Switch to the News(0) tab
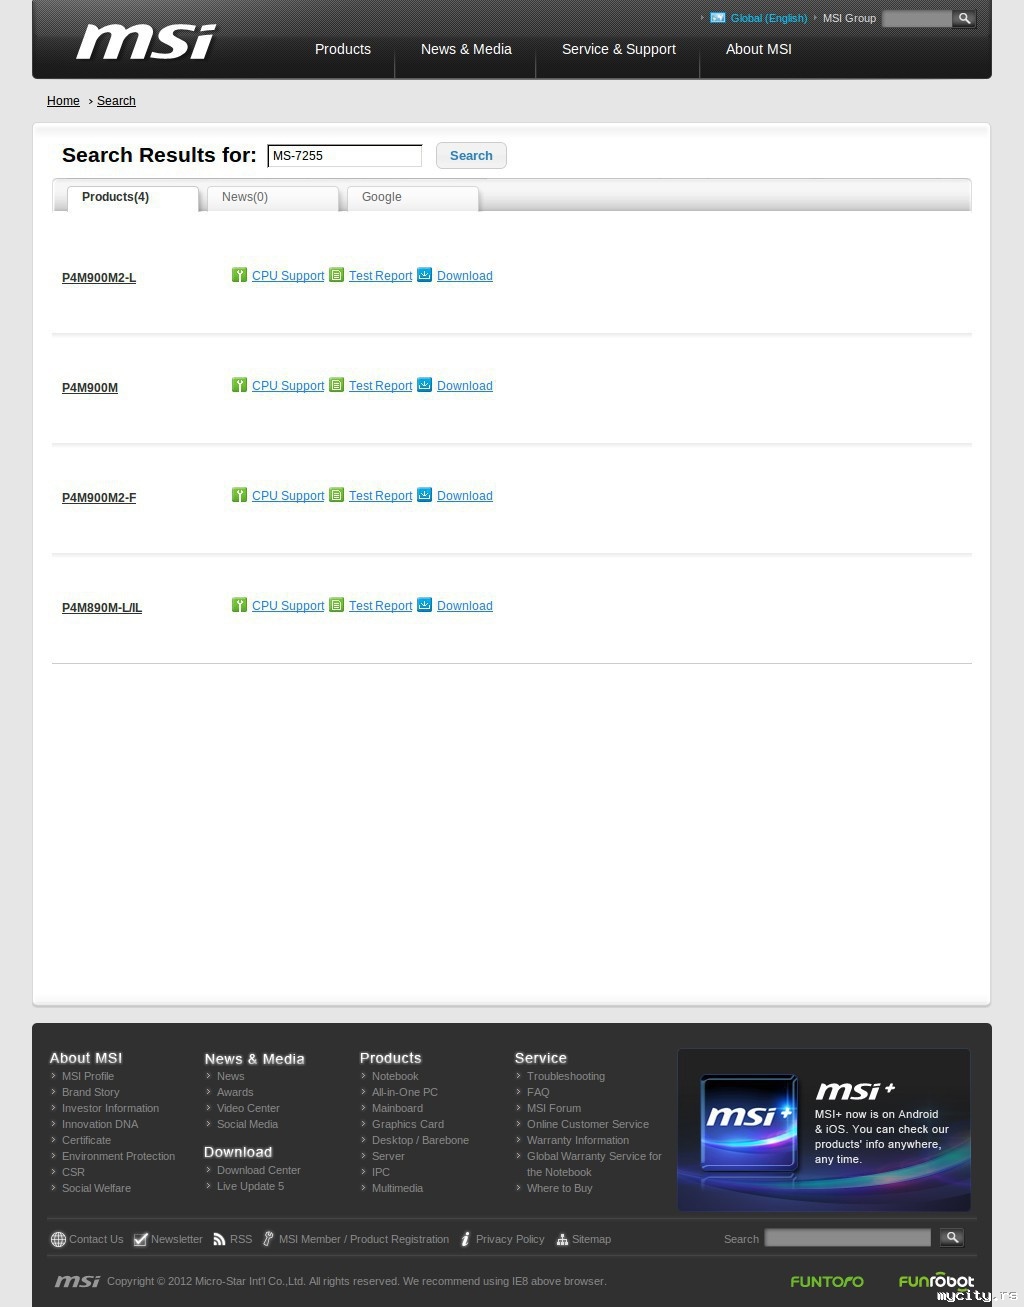1024x1307 pixels. [273, 198]
